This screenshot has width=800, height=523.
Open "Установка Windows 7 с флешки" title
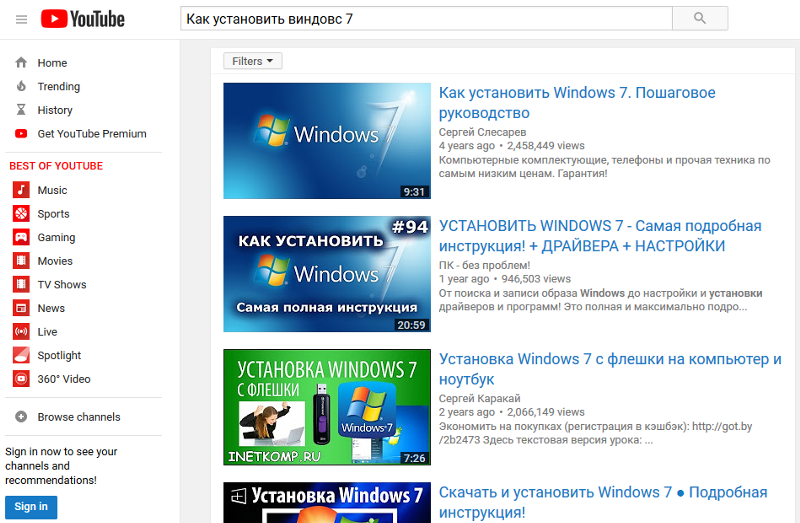(x=610, y=369)
